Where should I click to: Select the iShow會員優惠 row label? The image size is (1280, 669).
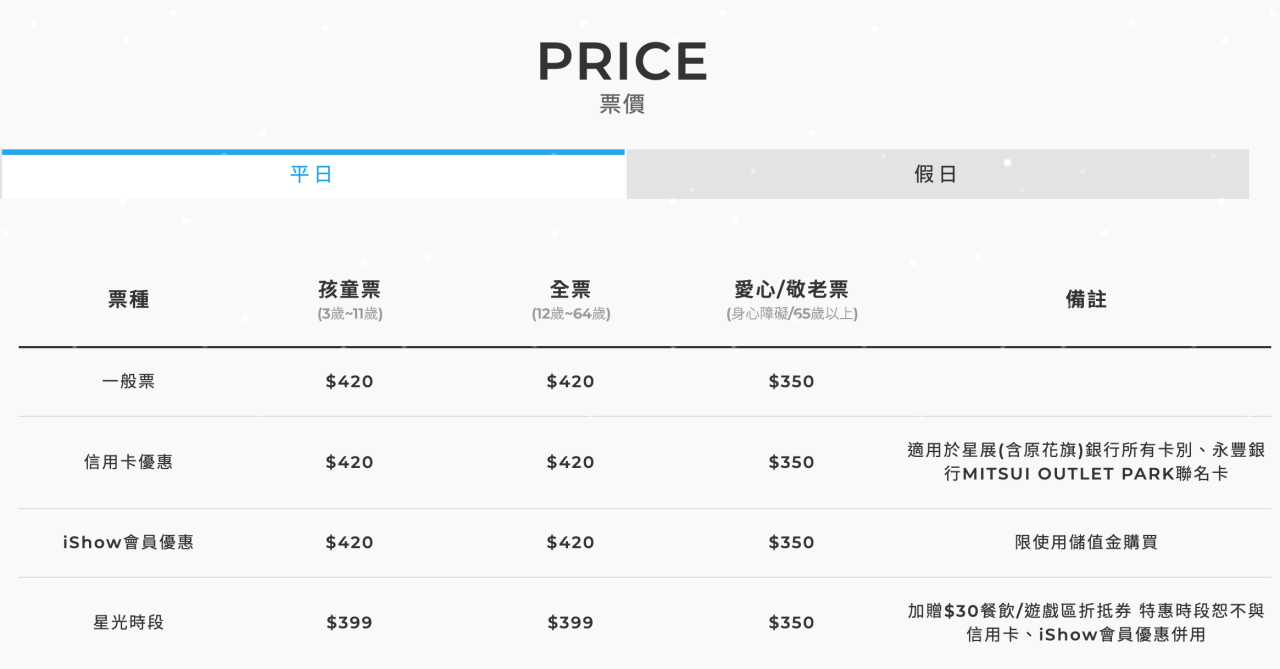pos(129,542)
